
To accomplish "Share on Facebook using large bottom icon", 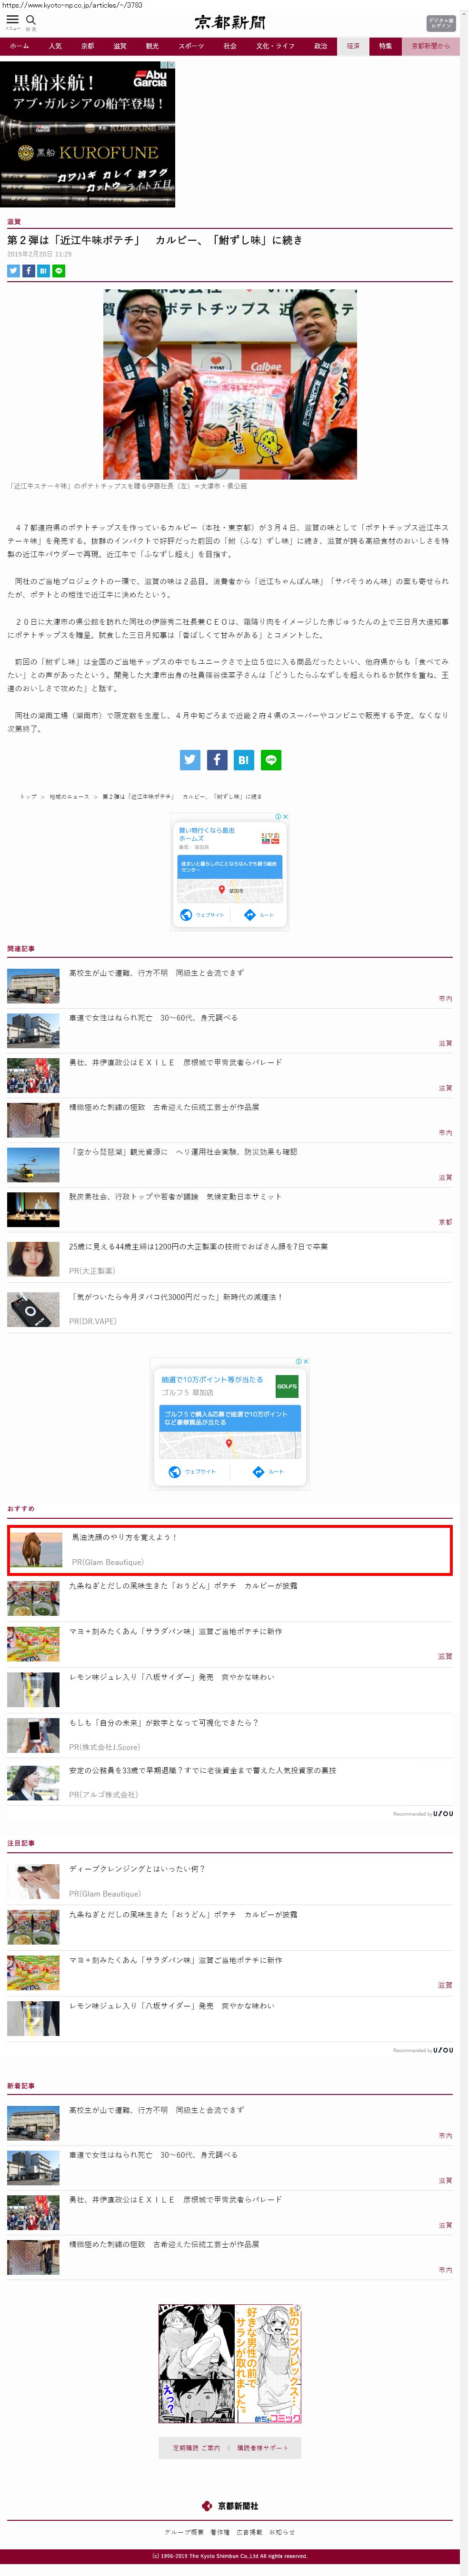I will (217, 760).
